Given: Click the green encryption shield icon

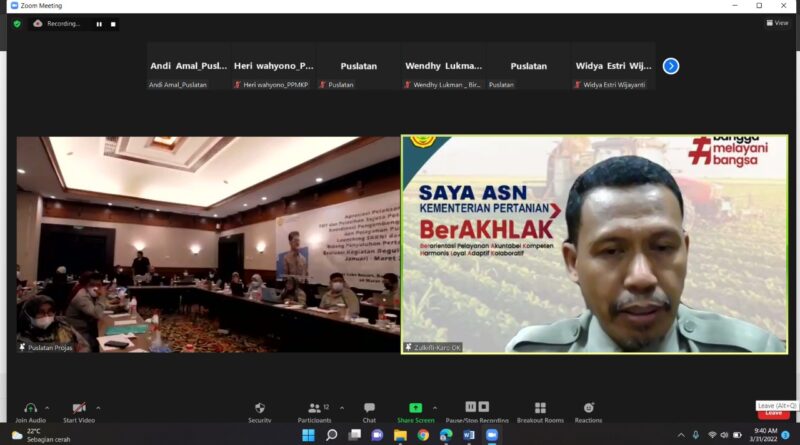Looking at the screenshot, I should tap(17, 23).
